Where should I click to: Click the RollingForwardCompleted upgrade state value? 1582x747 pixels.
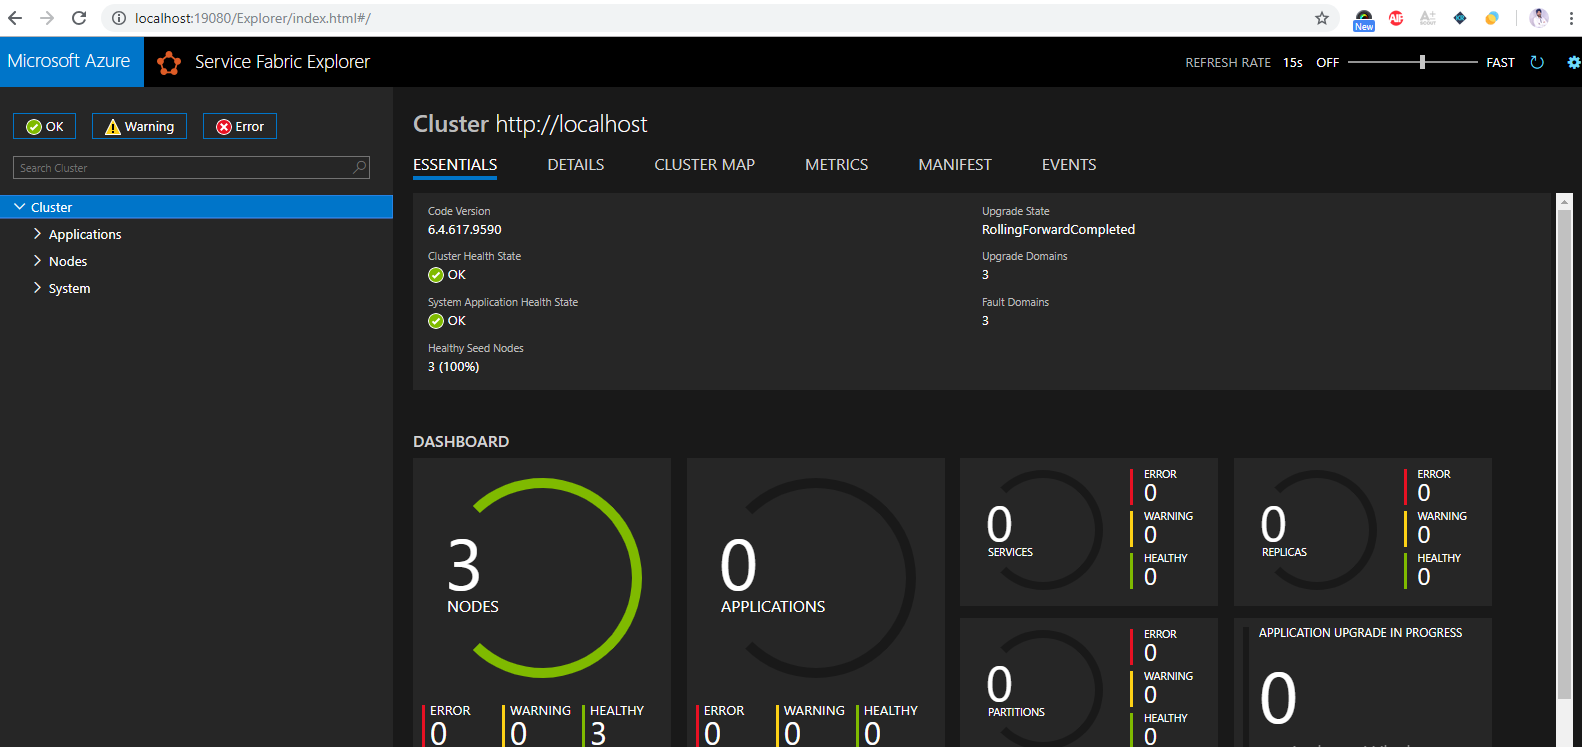(1058, 229)
